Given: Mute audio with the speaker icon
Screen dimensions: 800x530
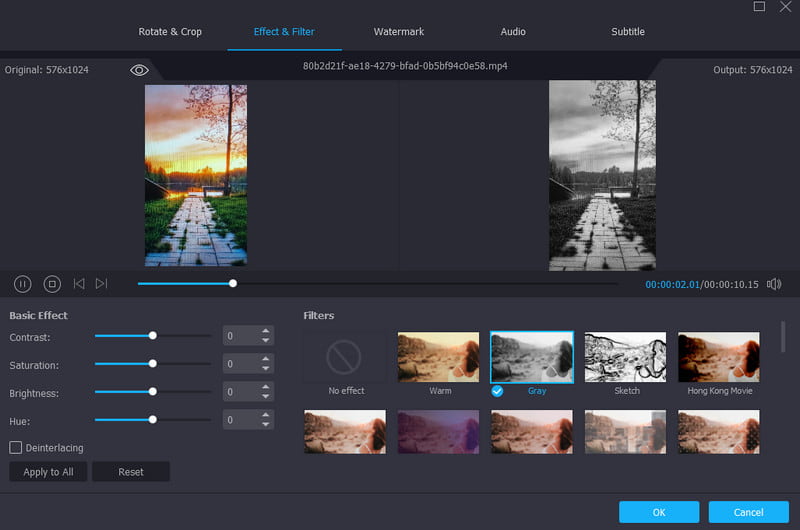Looking at the screenshot, I should click(773, 284).
